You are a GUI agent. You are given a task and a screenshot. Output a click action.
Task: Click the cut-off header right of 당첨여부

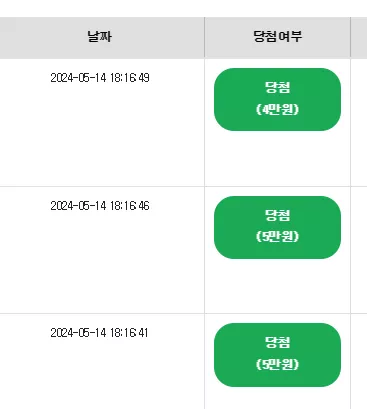[359, 37]
